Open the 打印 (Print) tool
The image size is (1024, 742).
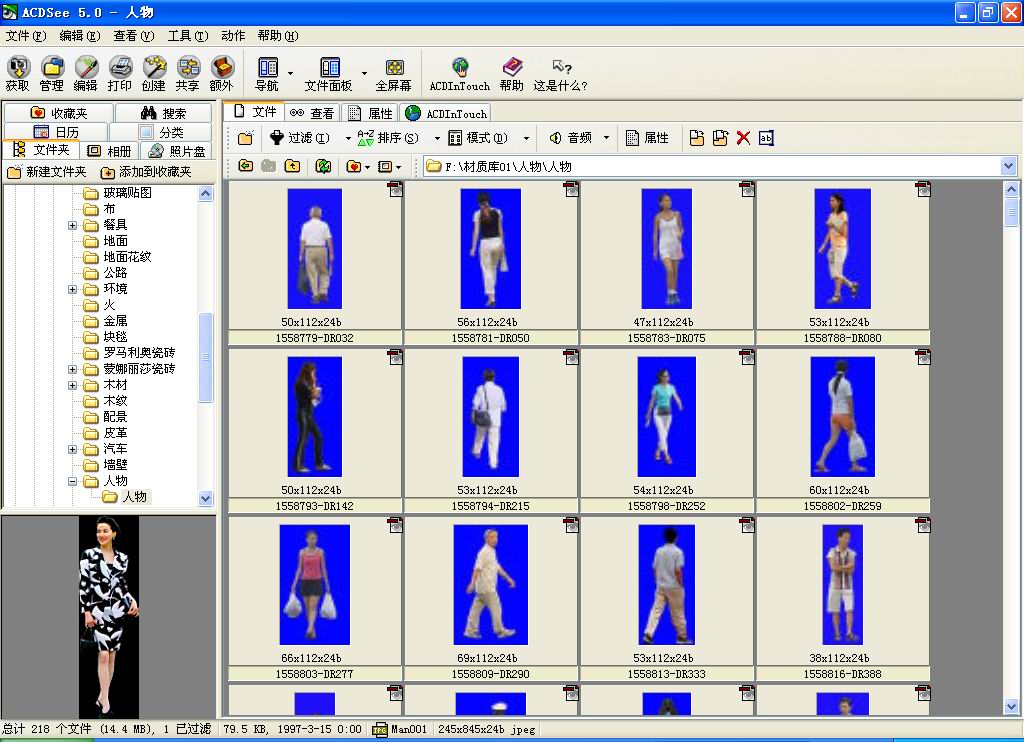point(120,74)
